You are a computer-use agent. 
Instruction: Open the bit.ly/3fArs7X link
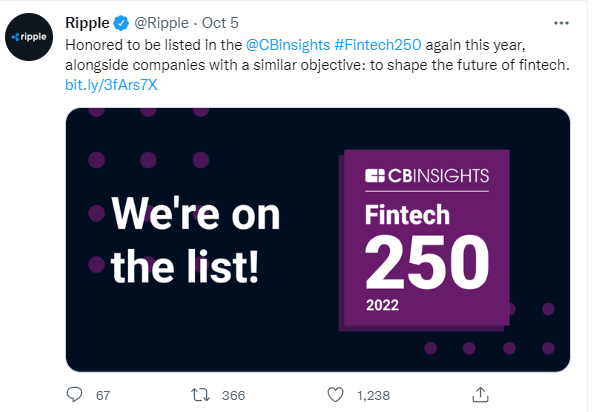111,85
